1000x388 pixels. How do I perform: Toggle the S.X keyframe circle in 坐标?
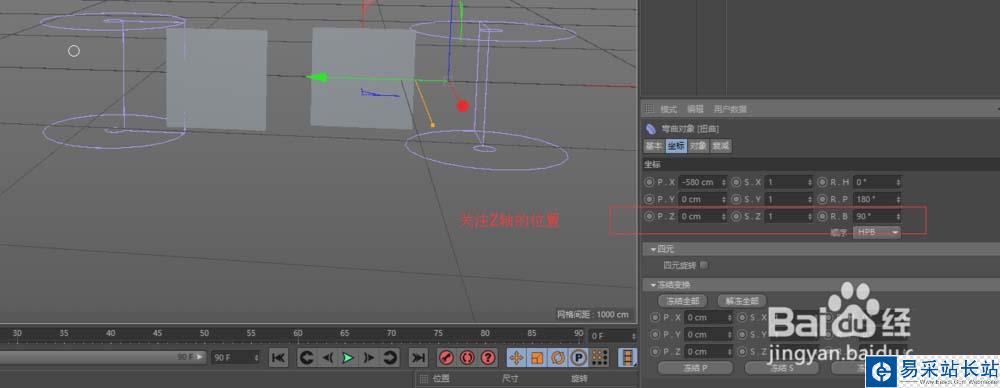click(x=736, y=182)
